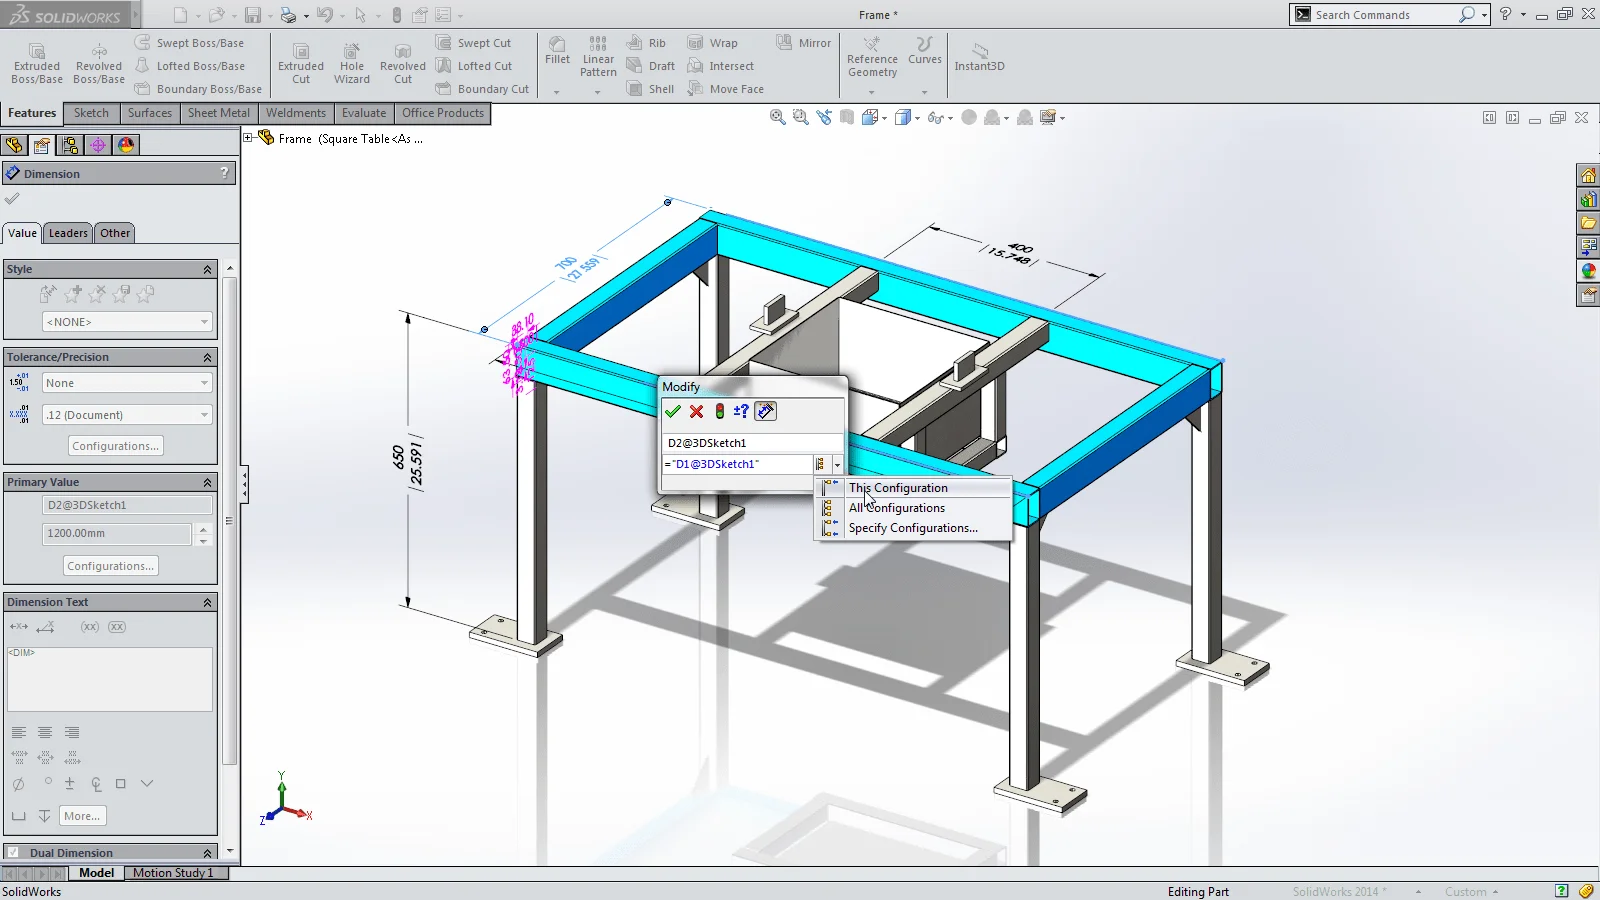Screen dimensions: 1600x900
Task: Open the tolerance type dropdown showing None
Action: coord(126,382)
